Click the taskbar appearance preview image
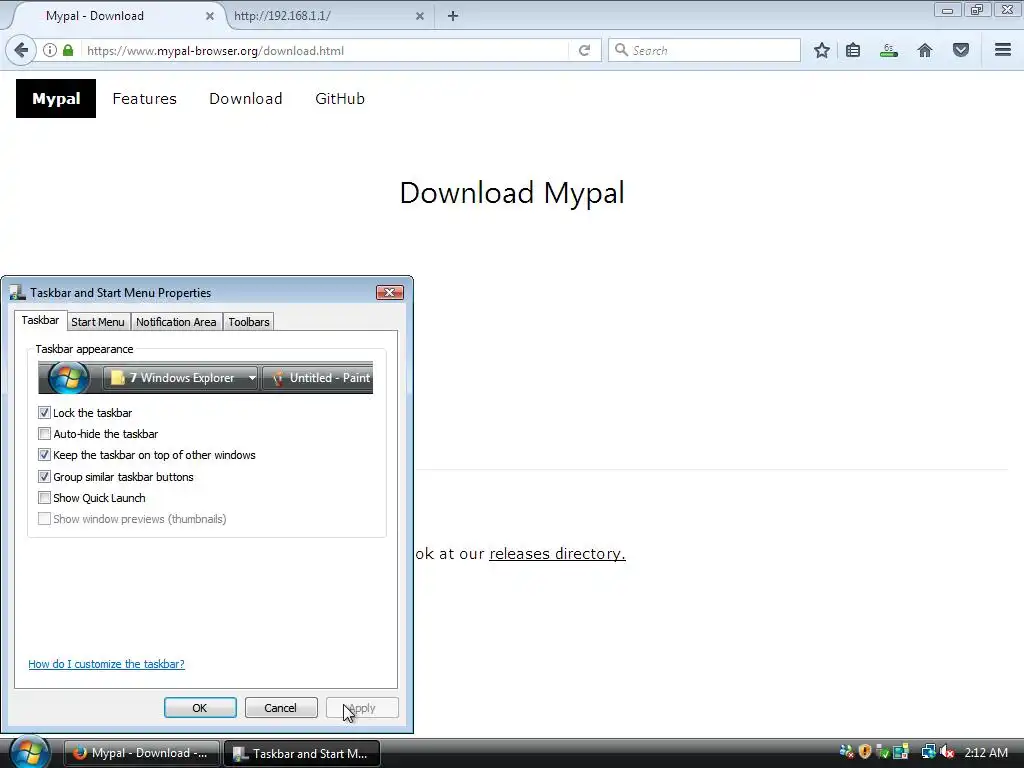 click(206, 377)
